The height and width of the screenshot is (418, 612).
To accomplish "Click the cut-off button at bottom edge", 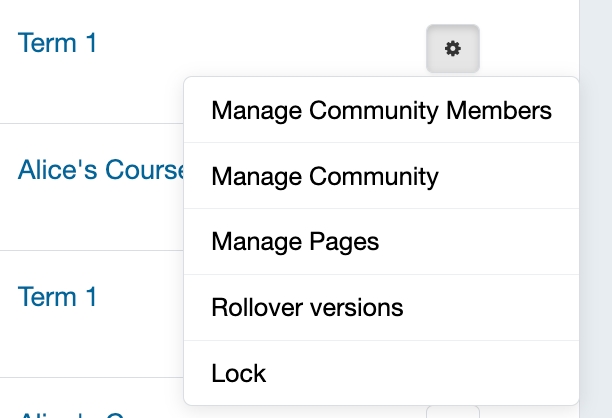I will 453,411.
